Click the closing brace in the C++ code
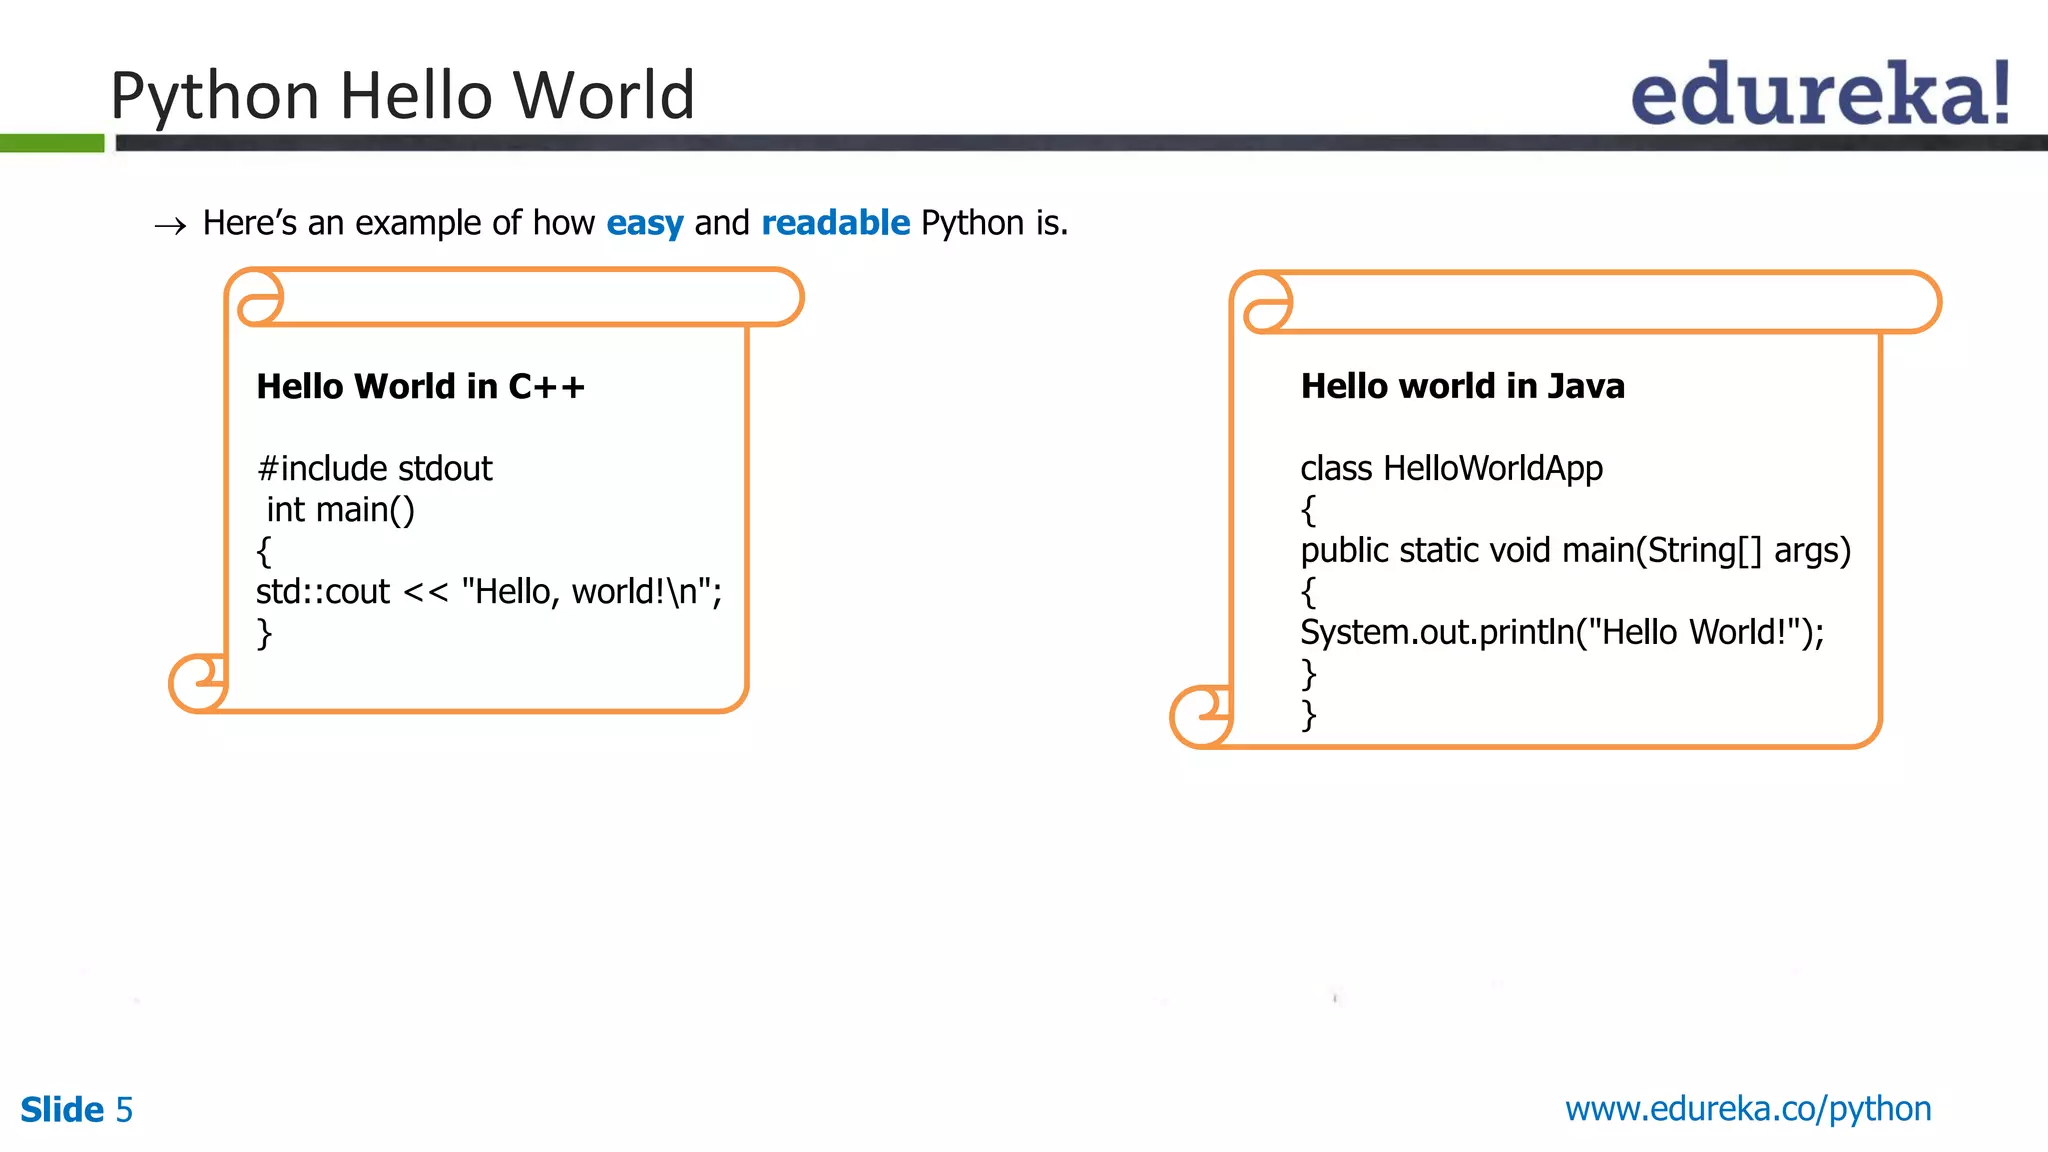Viewport: 2048px width, 1152px height. pos(264,634)
